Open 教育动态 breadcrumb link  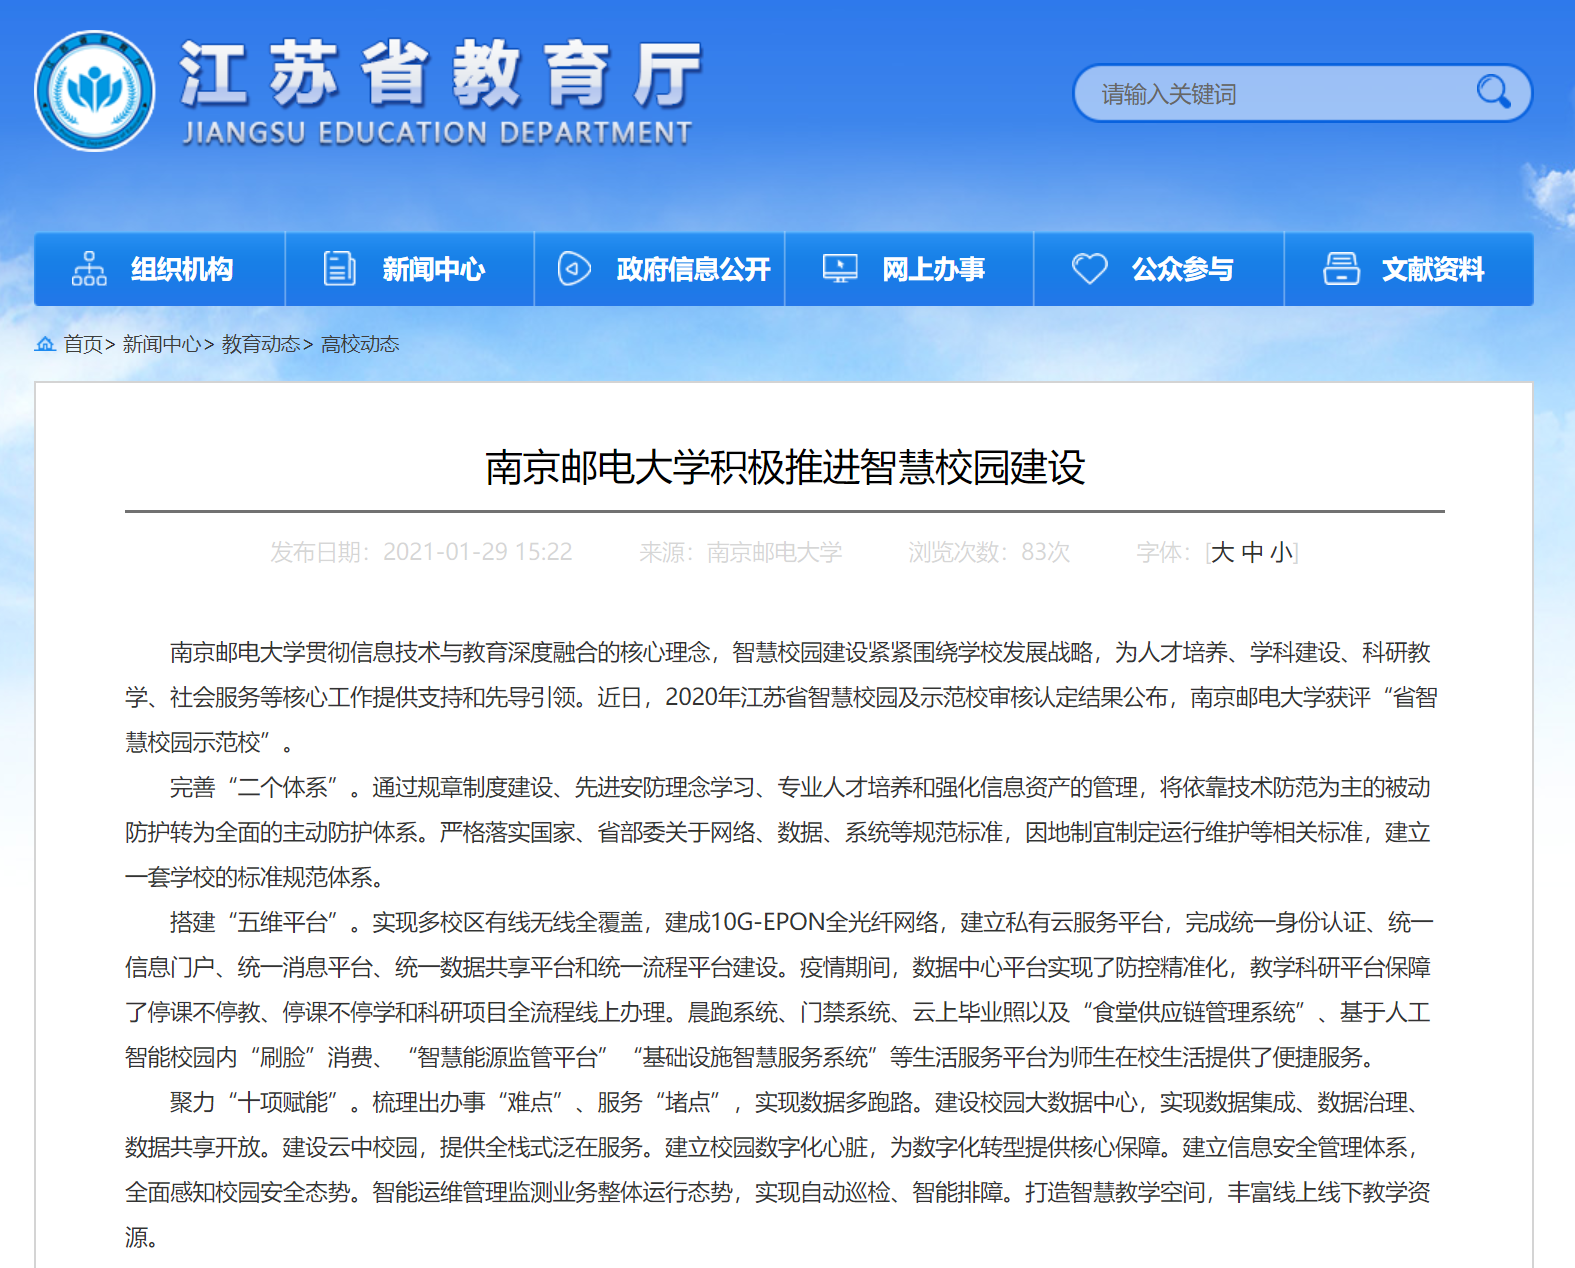coord(260,344)
